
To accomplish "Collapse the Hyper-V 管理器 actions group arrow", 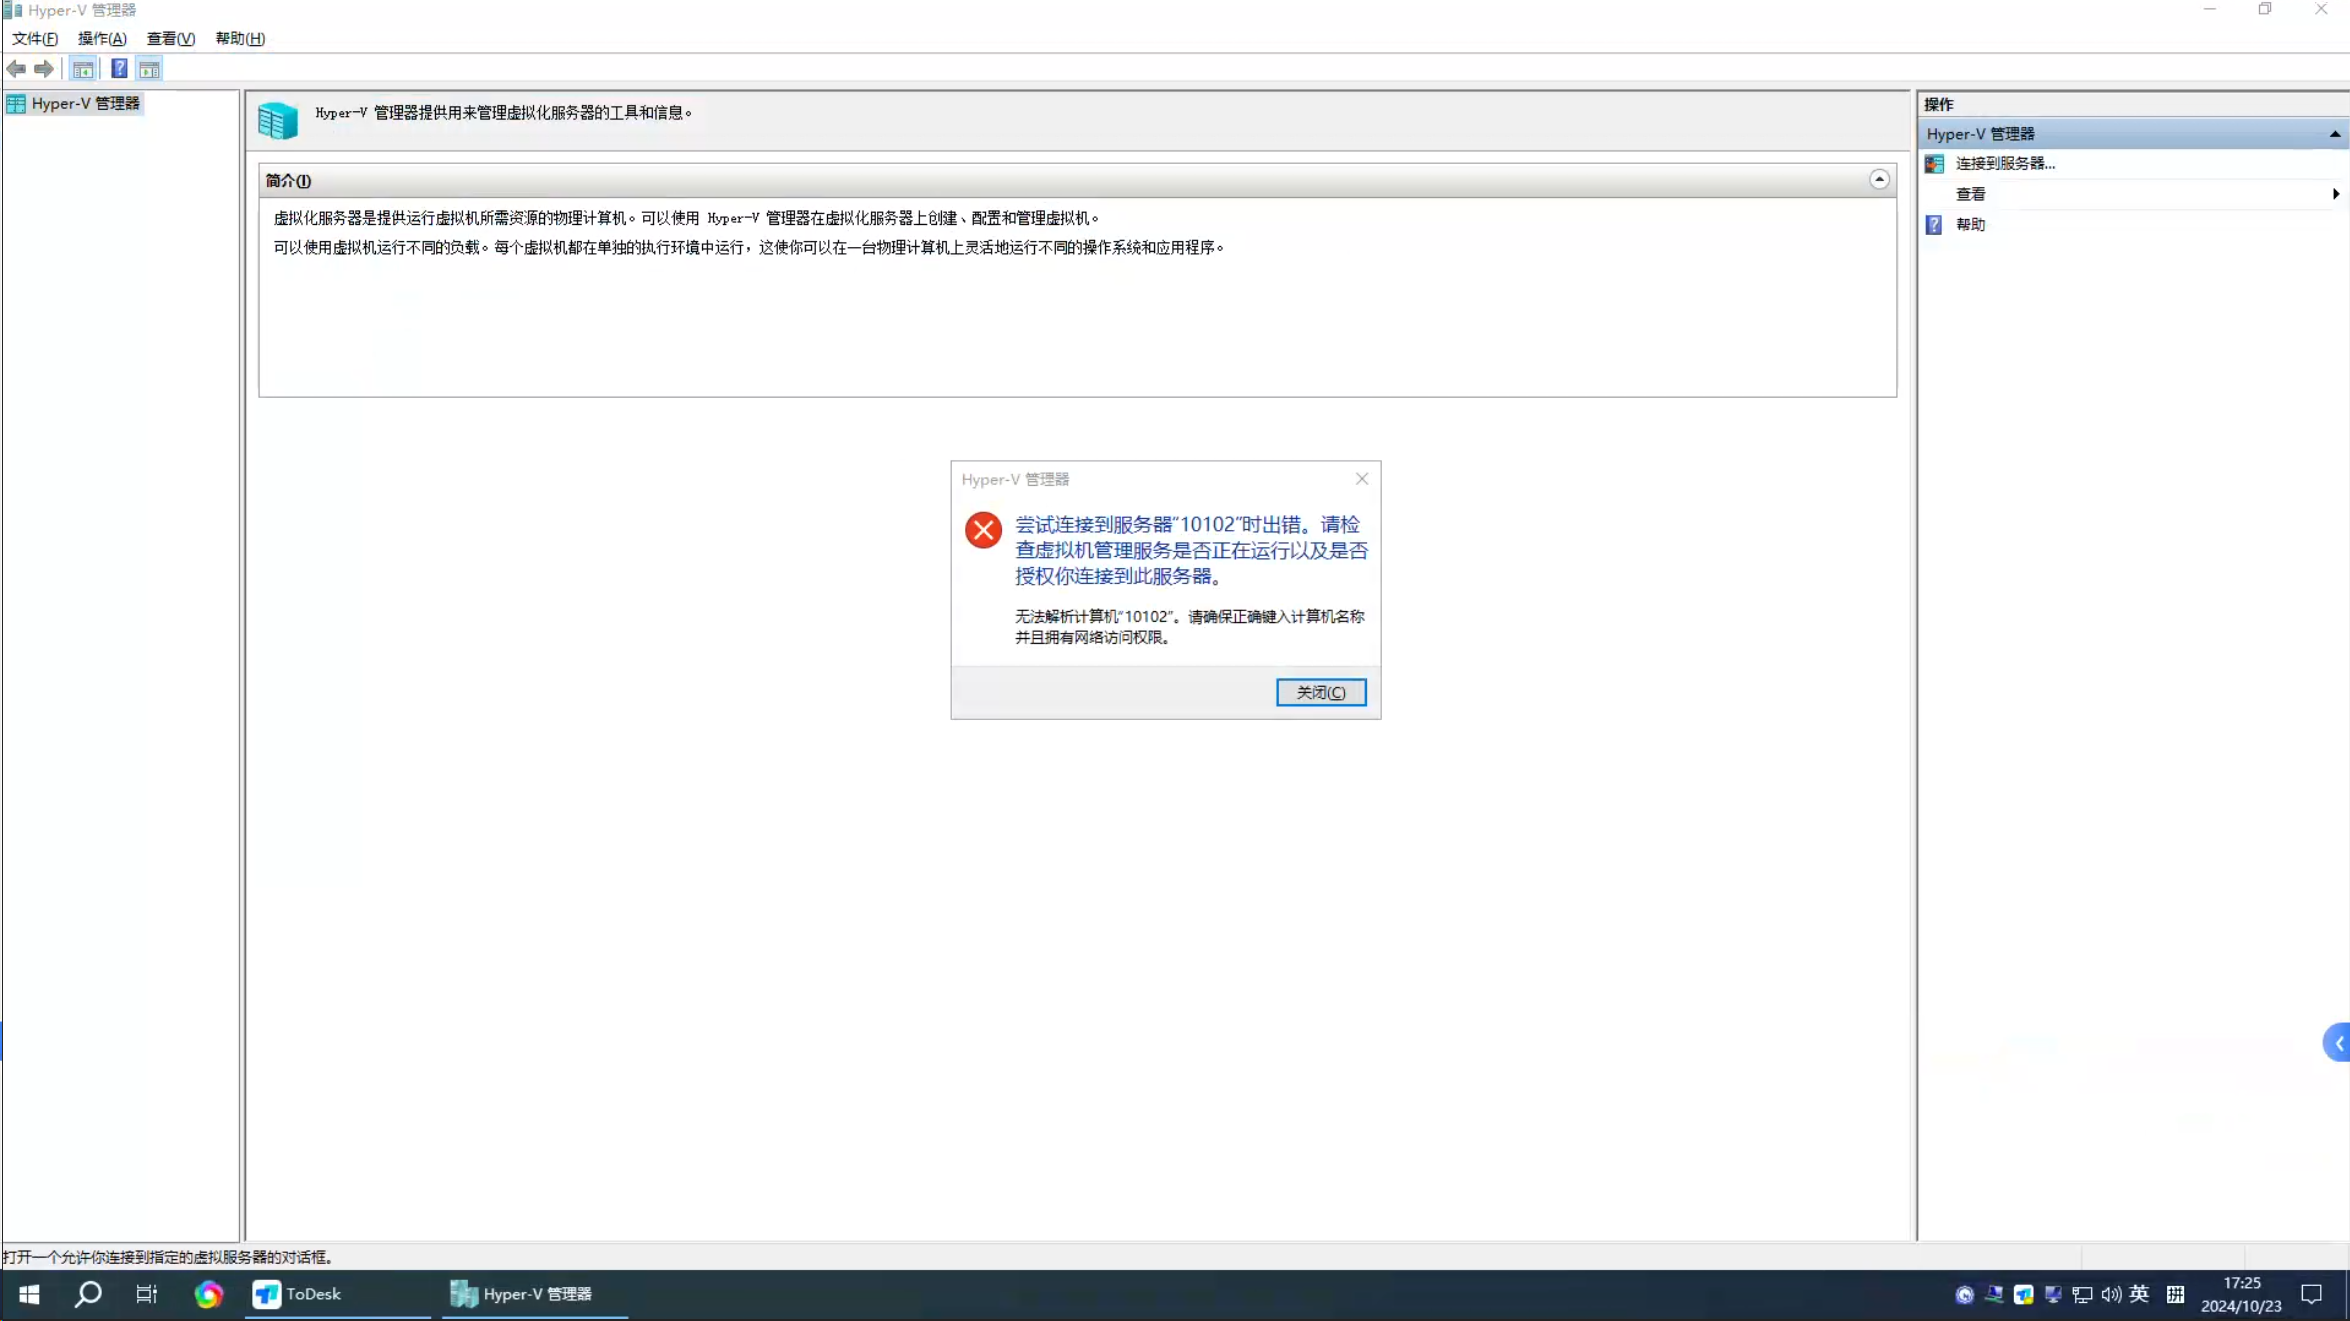I will [x=2334, y=134].
